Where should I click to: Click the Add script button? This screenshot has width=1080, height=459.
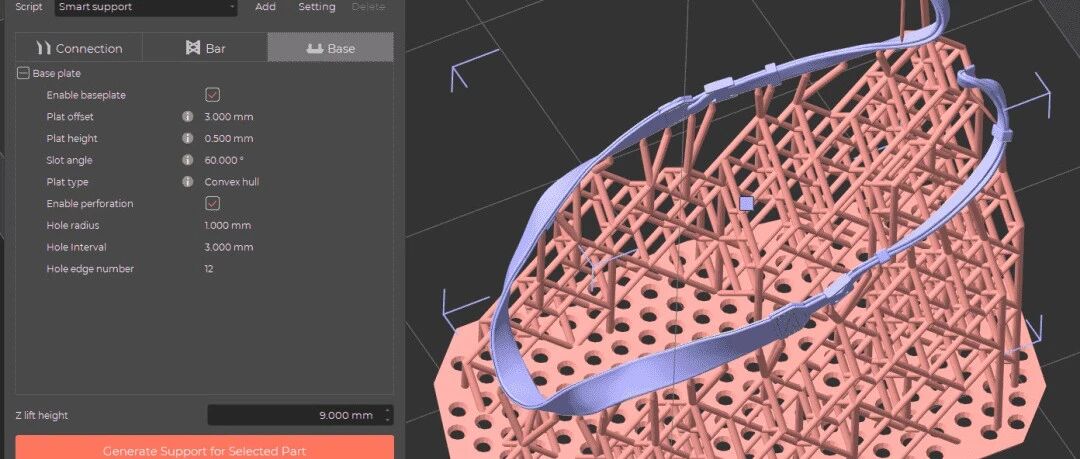coord(265,7)
